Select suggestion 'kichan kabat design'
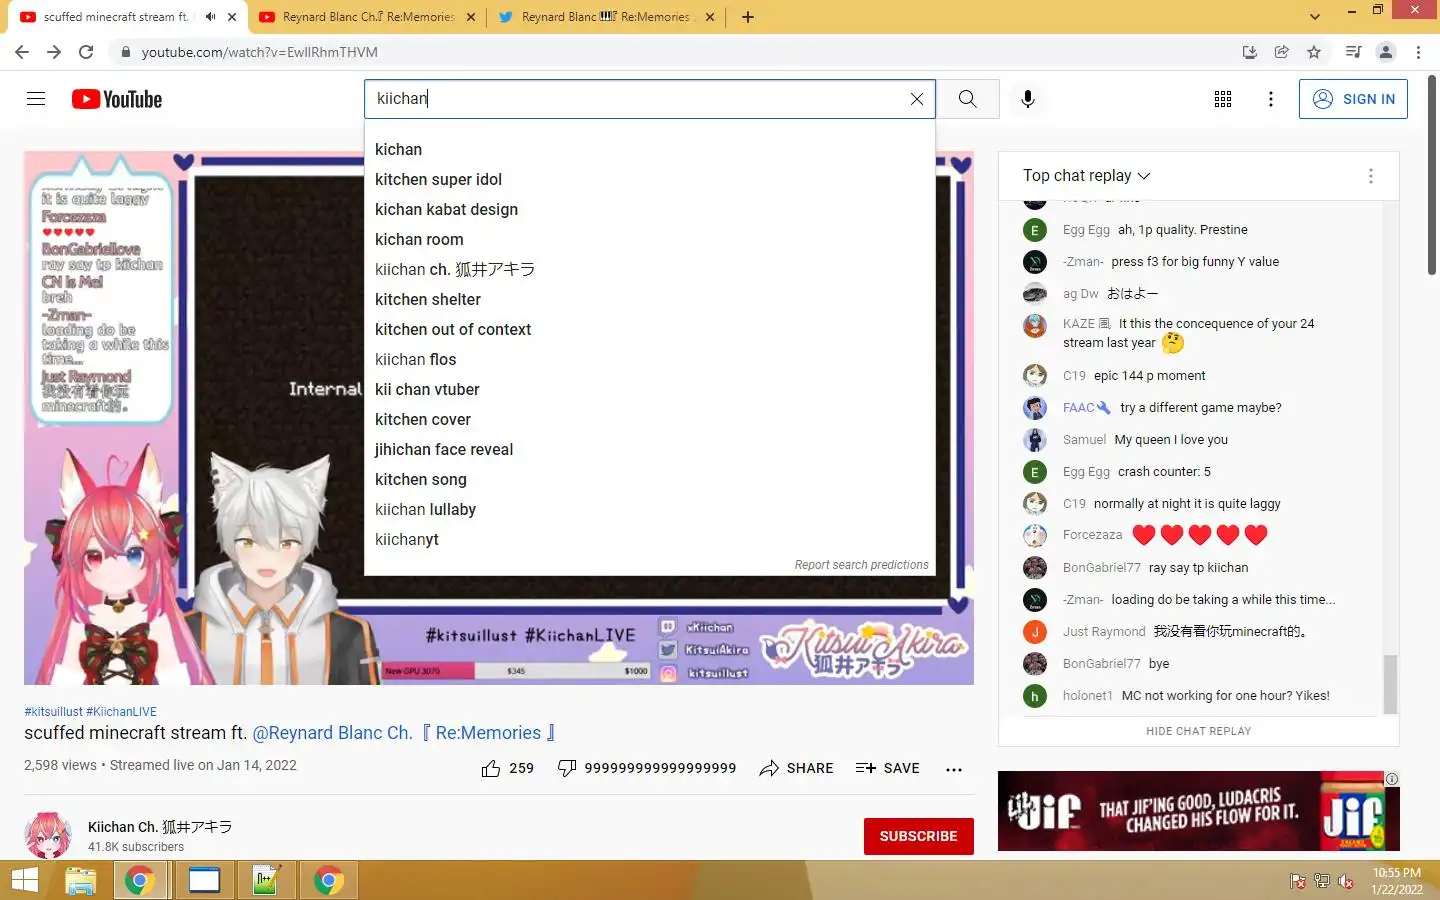 coord(650,209)
